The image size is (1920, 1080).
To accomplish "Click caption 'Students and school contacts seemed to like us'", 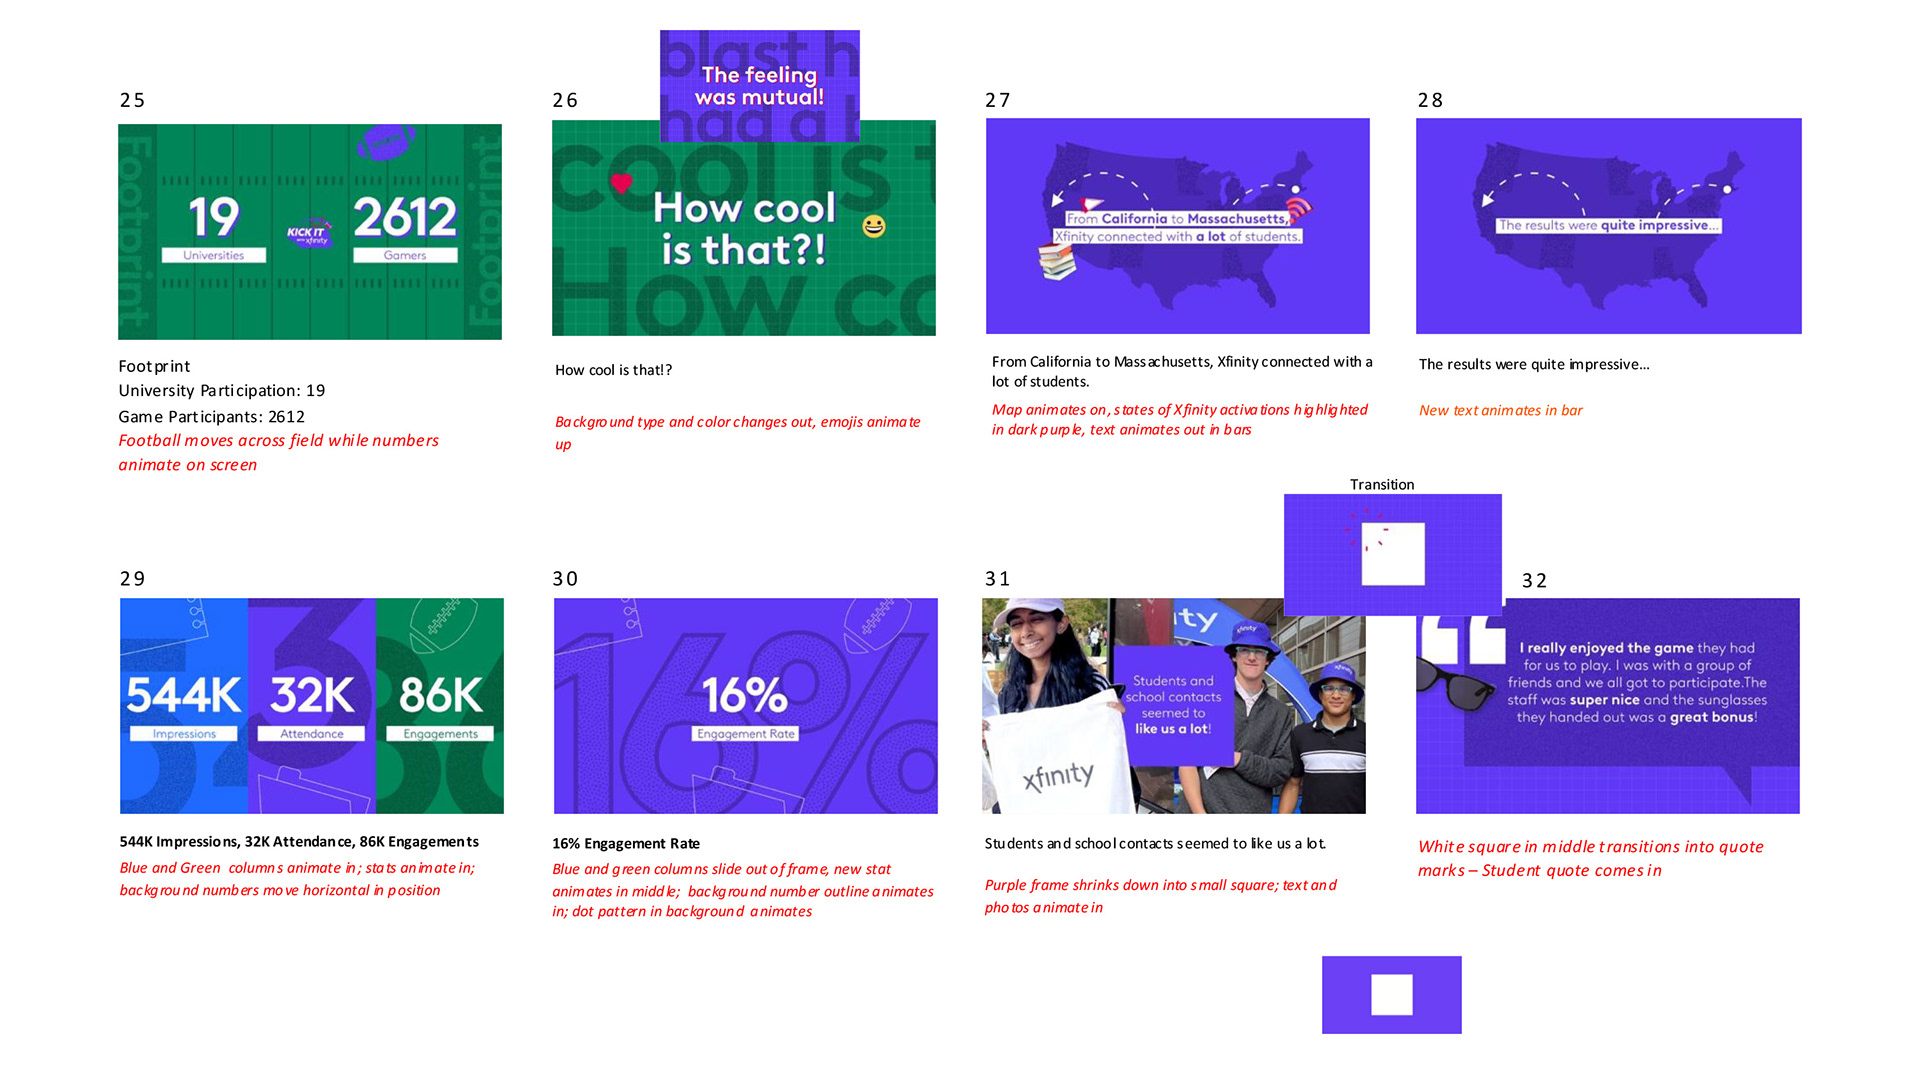I will [x=1155, y=843].
